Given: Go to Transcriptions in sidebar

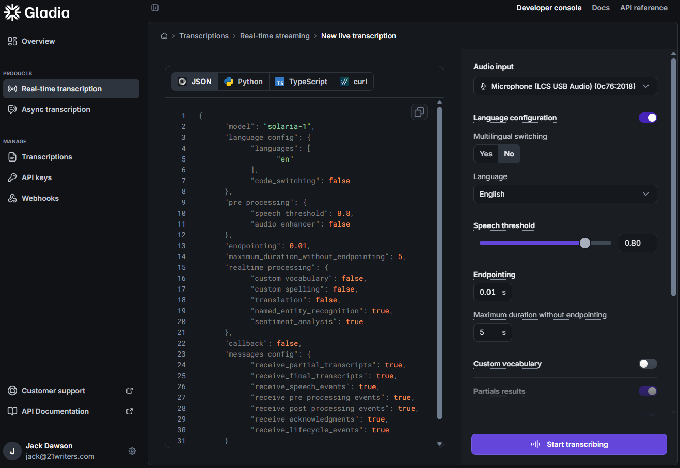Looking at the screenshot, I should (x=71, y=157).
